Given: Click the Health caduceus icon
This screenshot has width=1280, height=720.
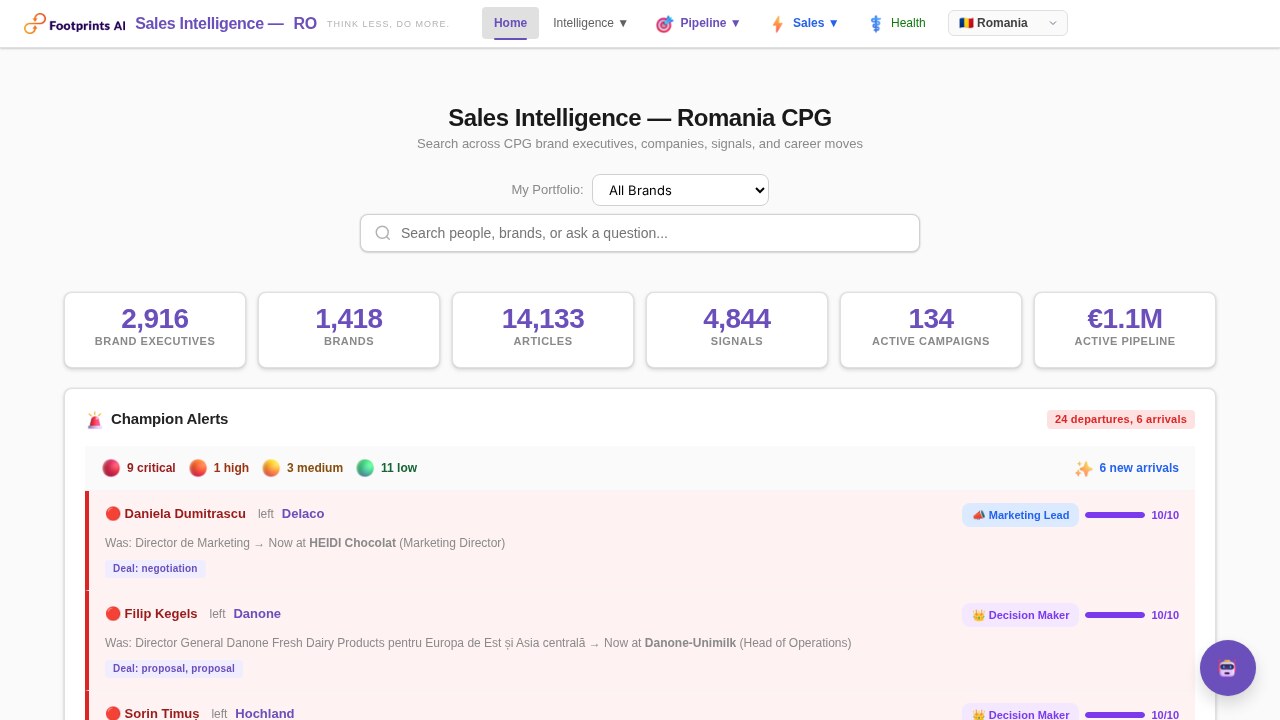Looking at the screenshot, I should (876, 24).
